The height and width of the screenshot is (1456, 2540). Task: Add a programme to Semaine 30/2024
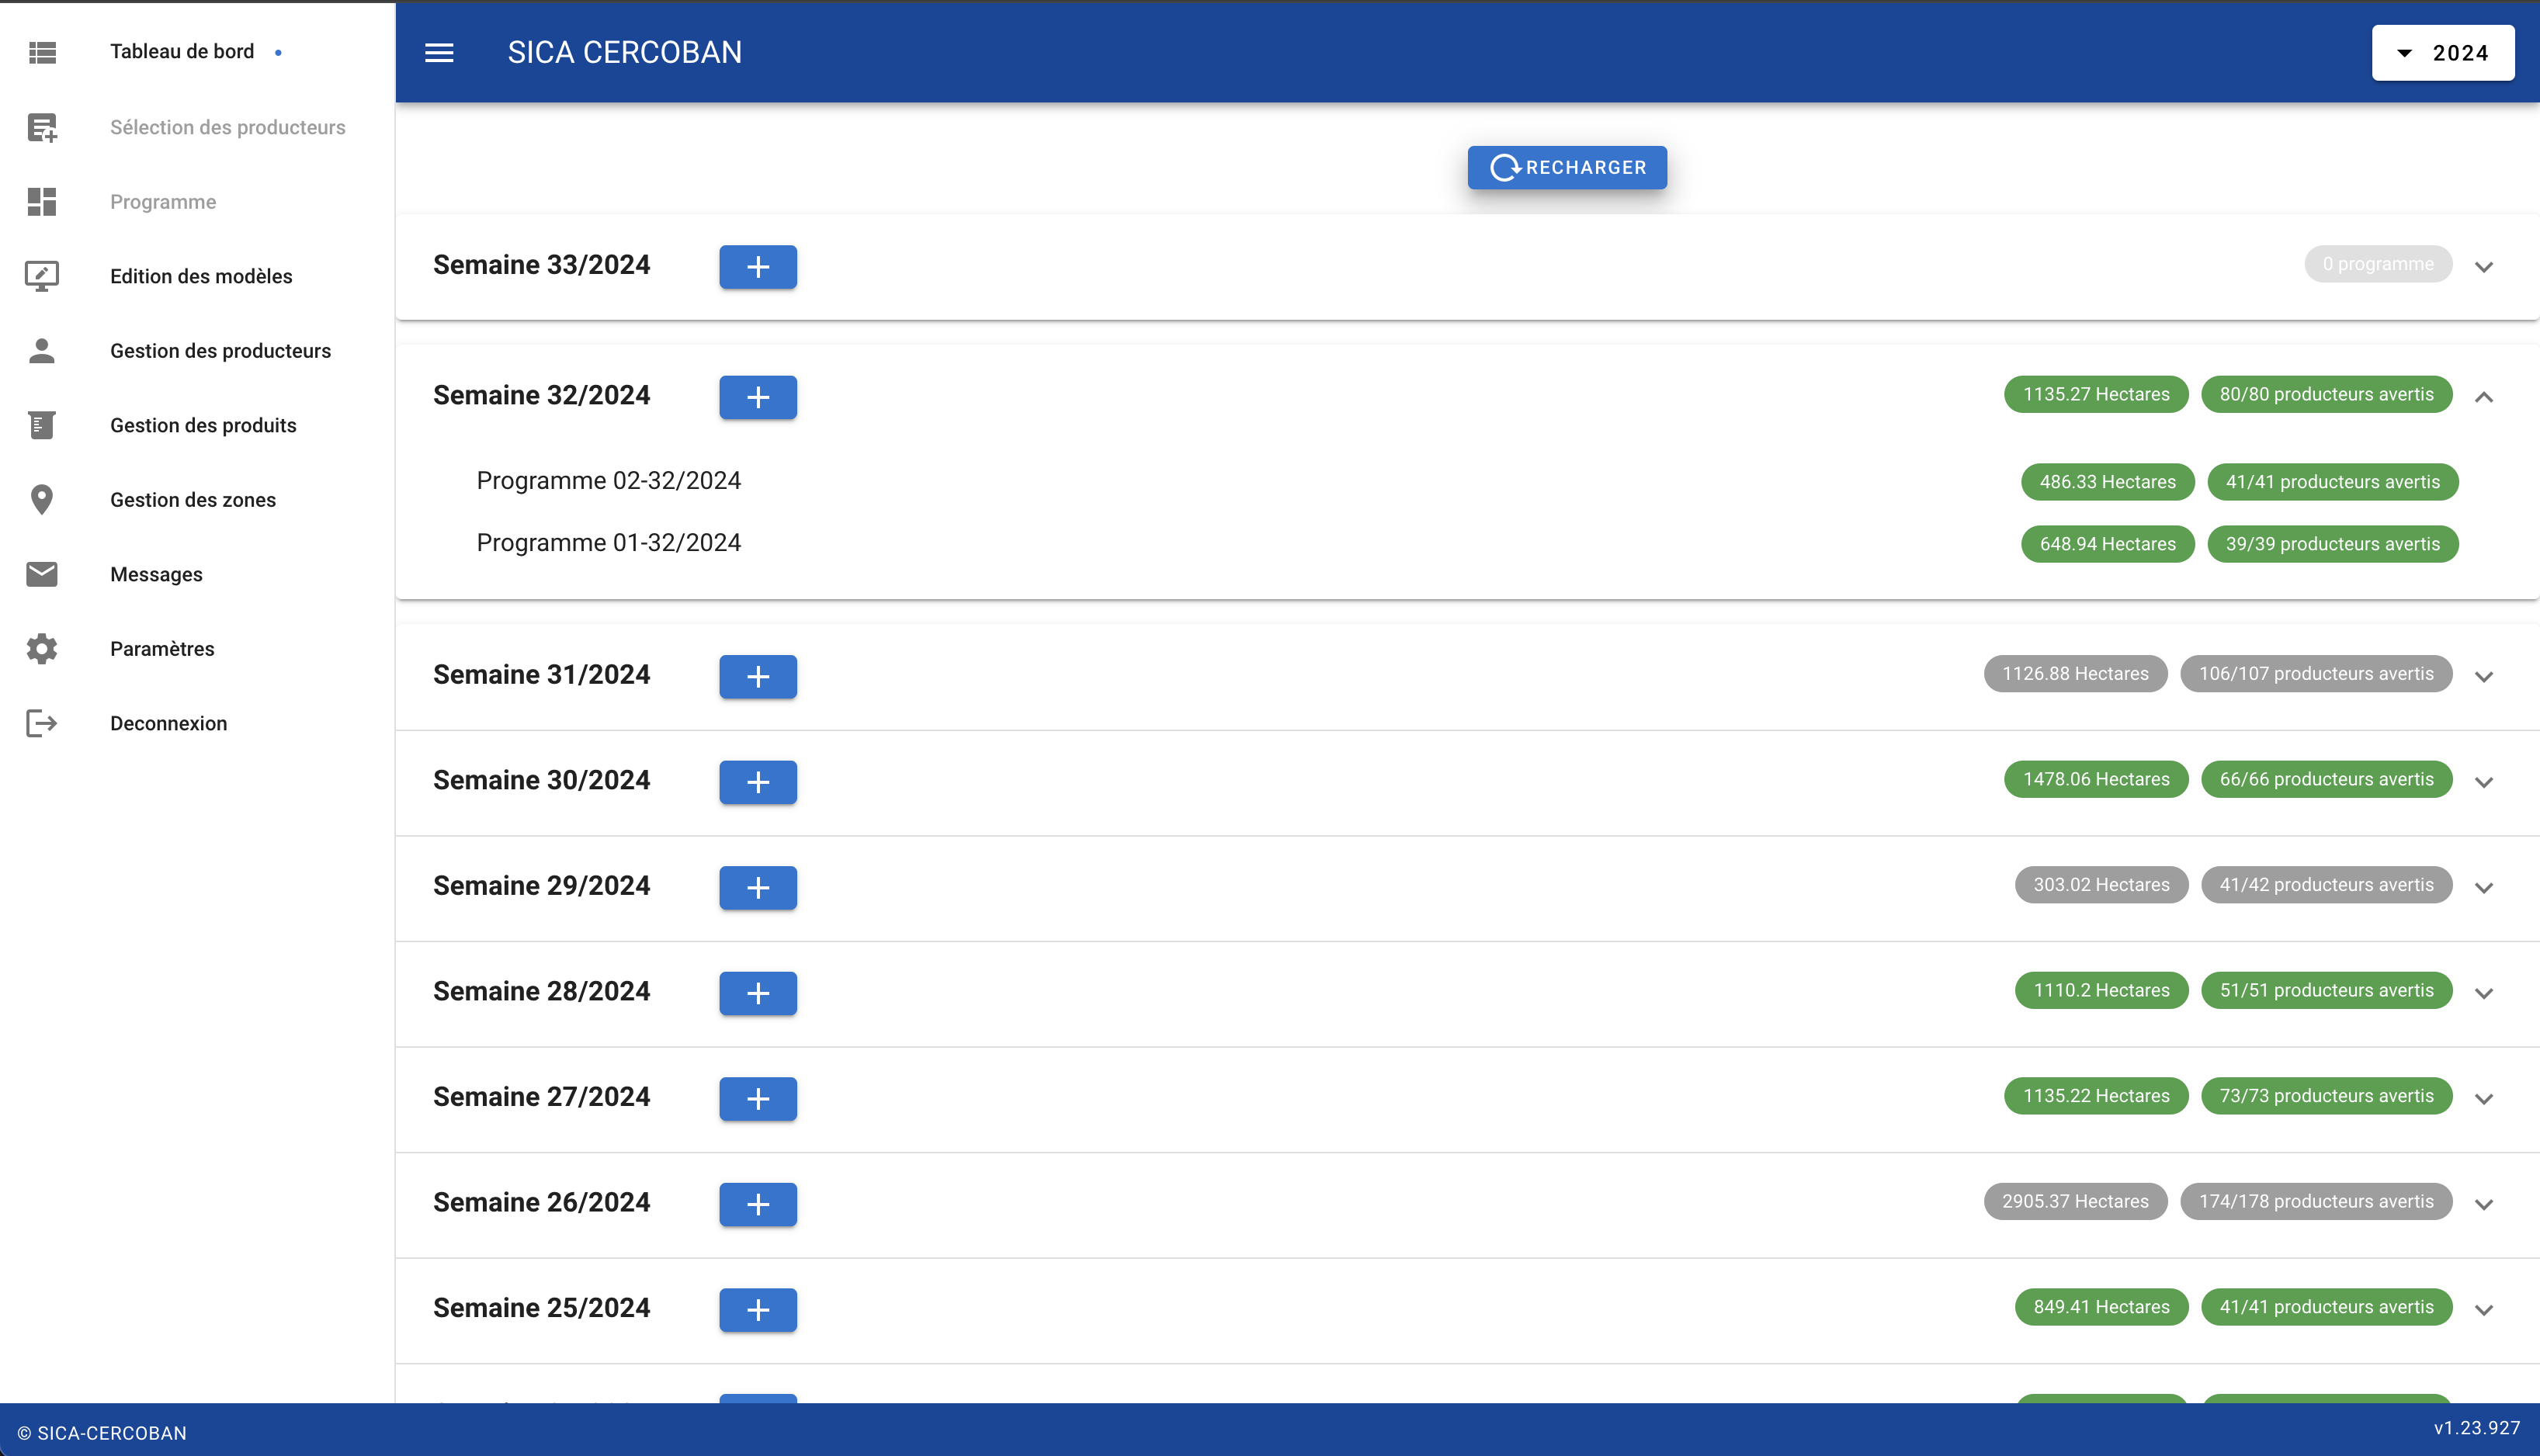point(757,782)
